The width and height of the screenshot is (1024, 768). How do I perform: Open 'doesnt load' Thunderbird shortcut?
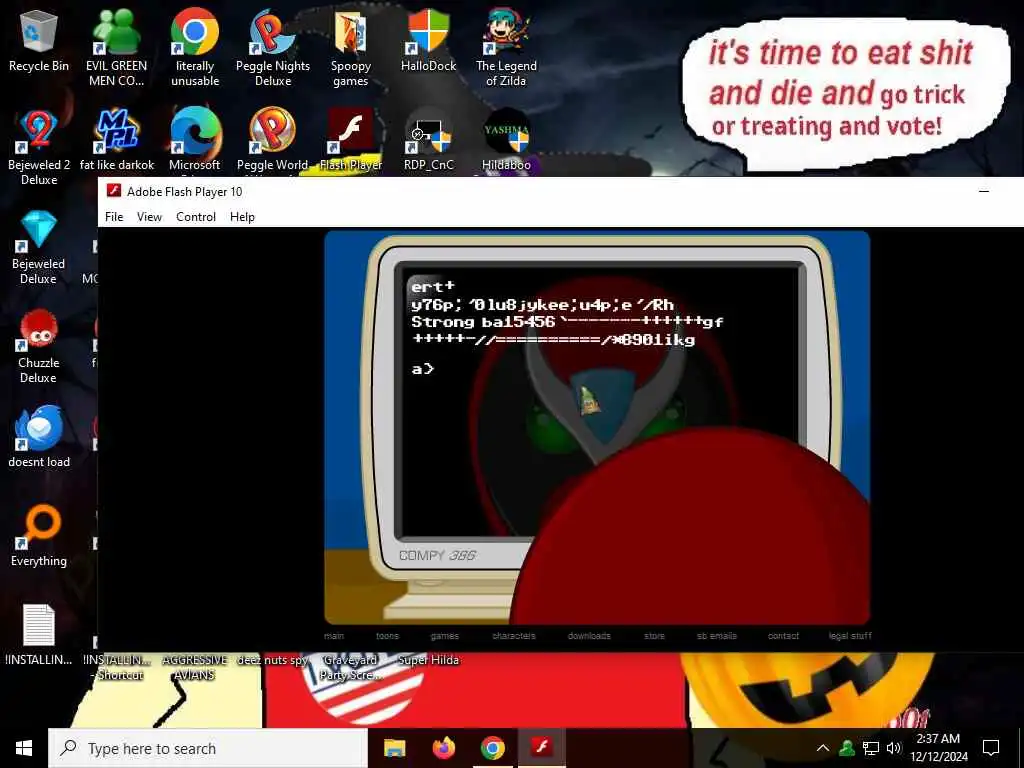pyautogui.click(x=39, y=436)
